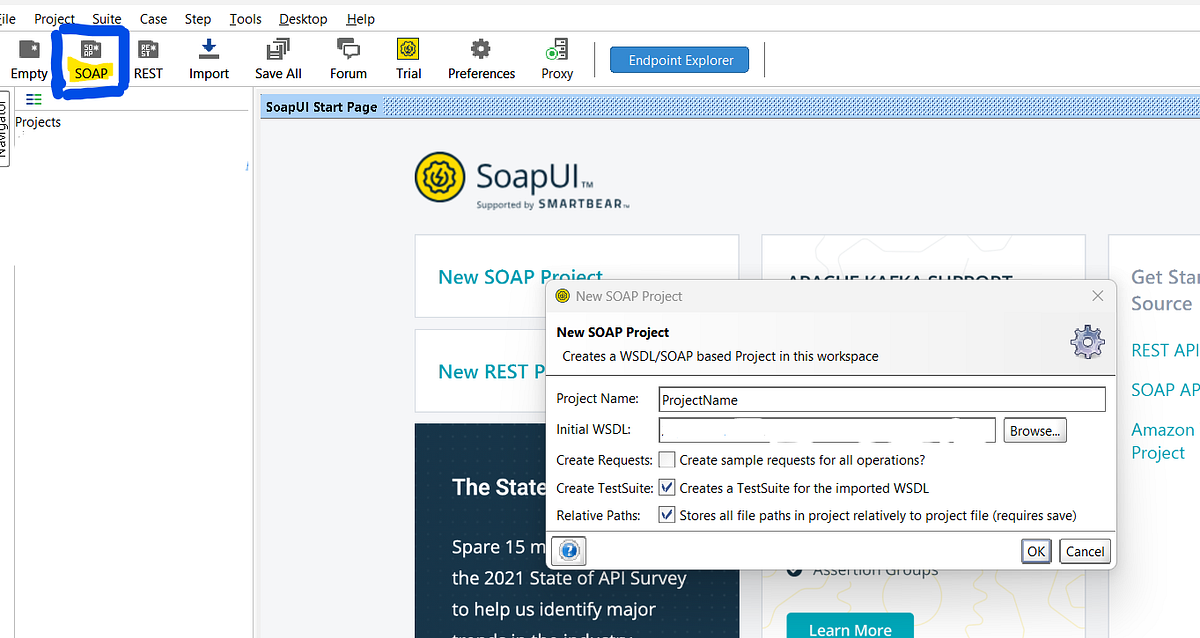Open SoapUI Preferences
This screenshot has height=638, width=1200.
pyautogui.click(x=481, y=57)
